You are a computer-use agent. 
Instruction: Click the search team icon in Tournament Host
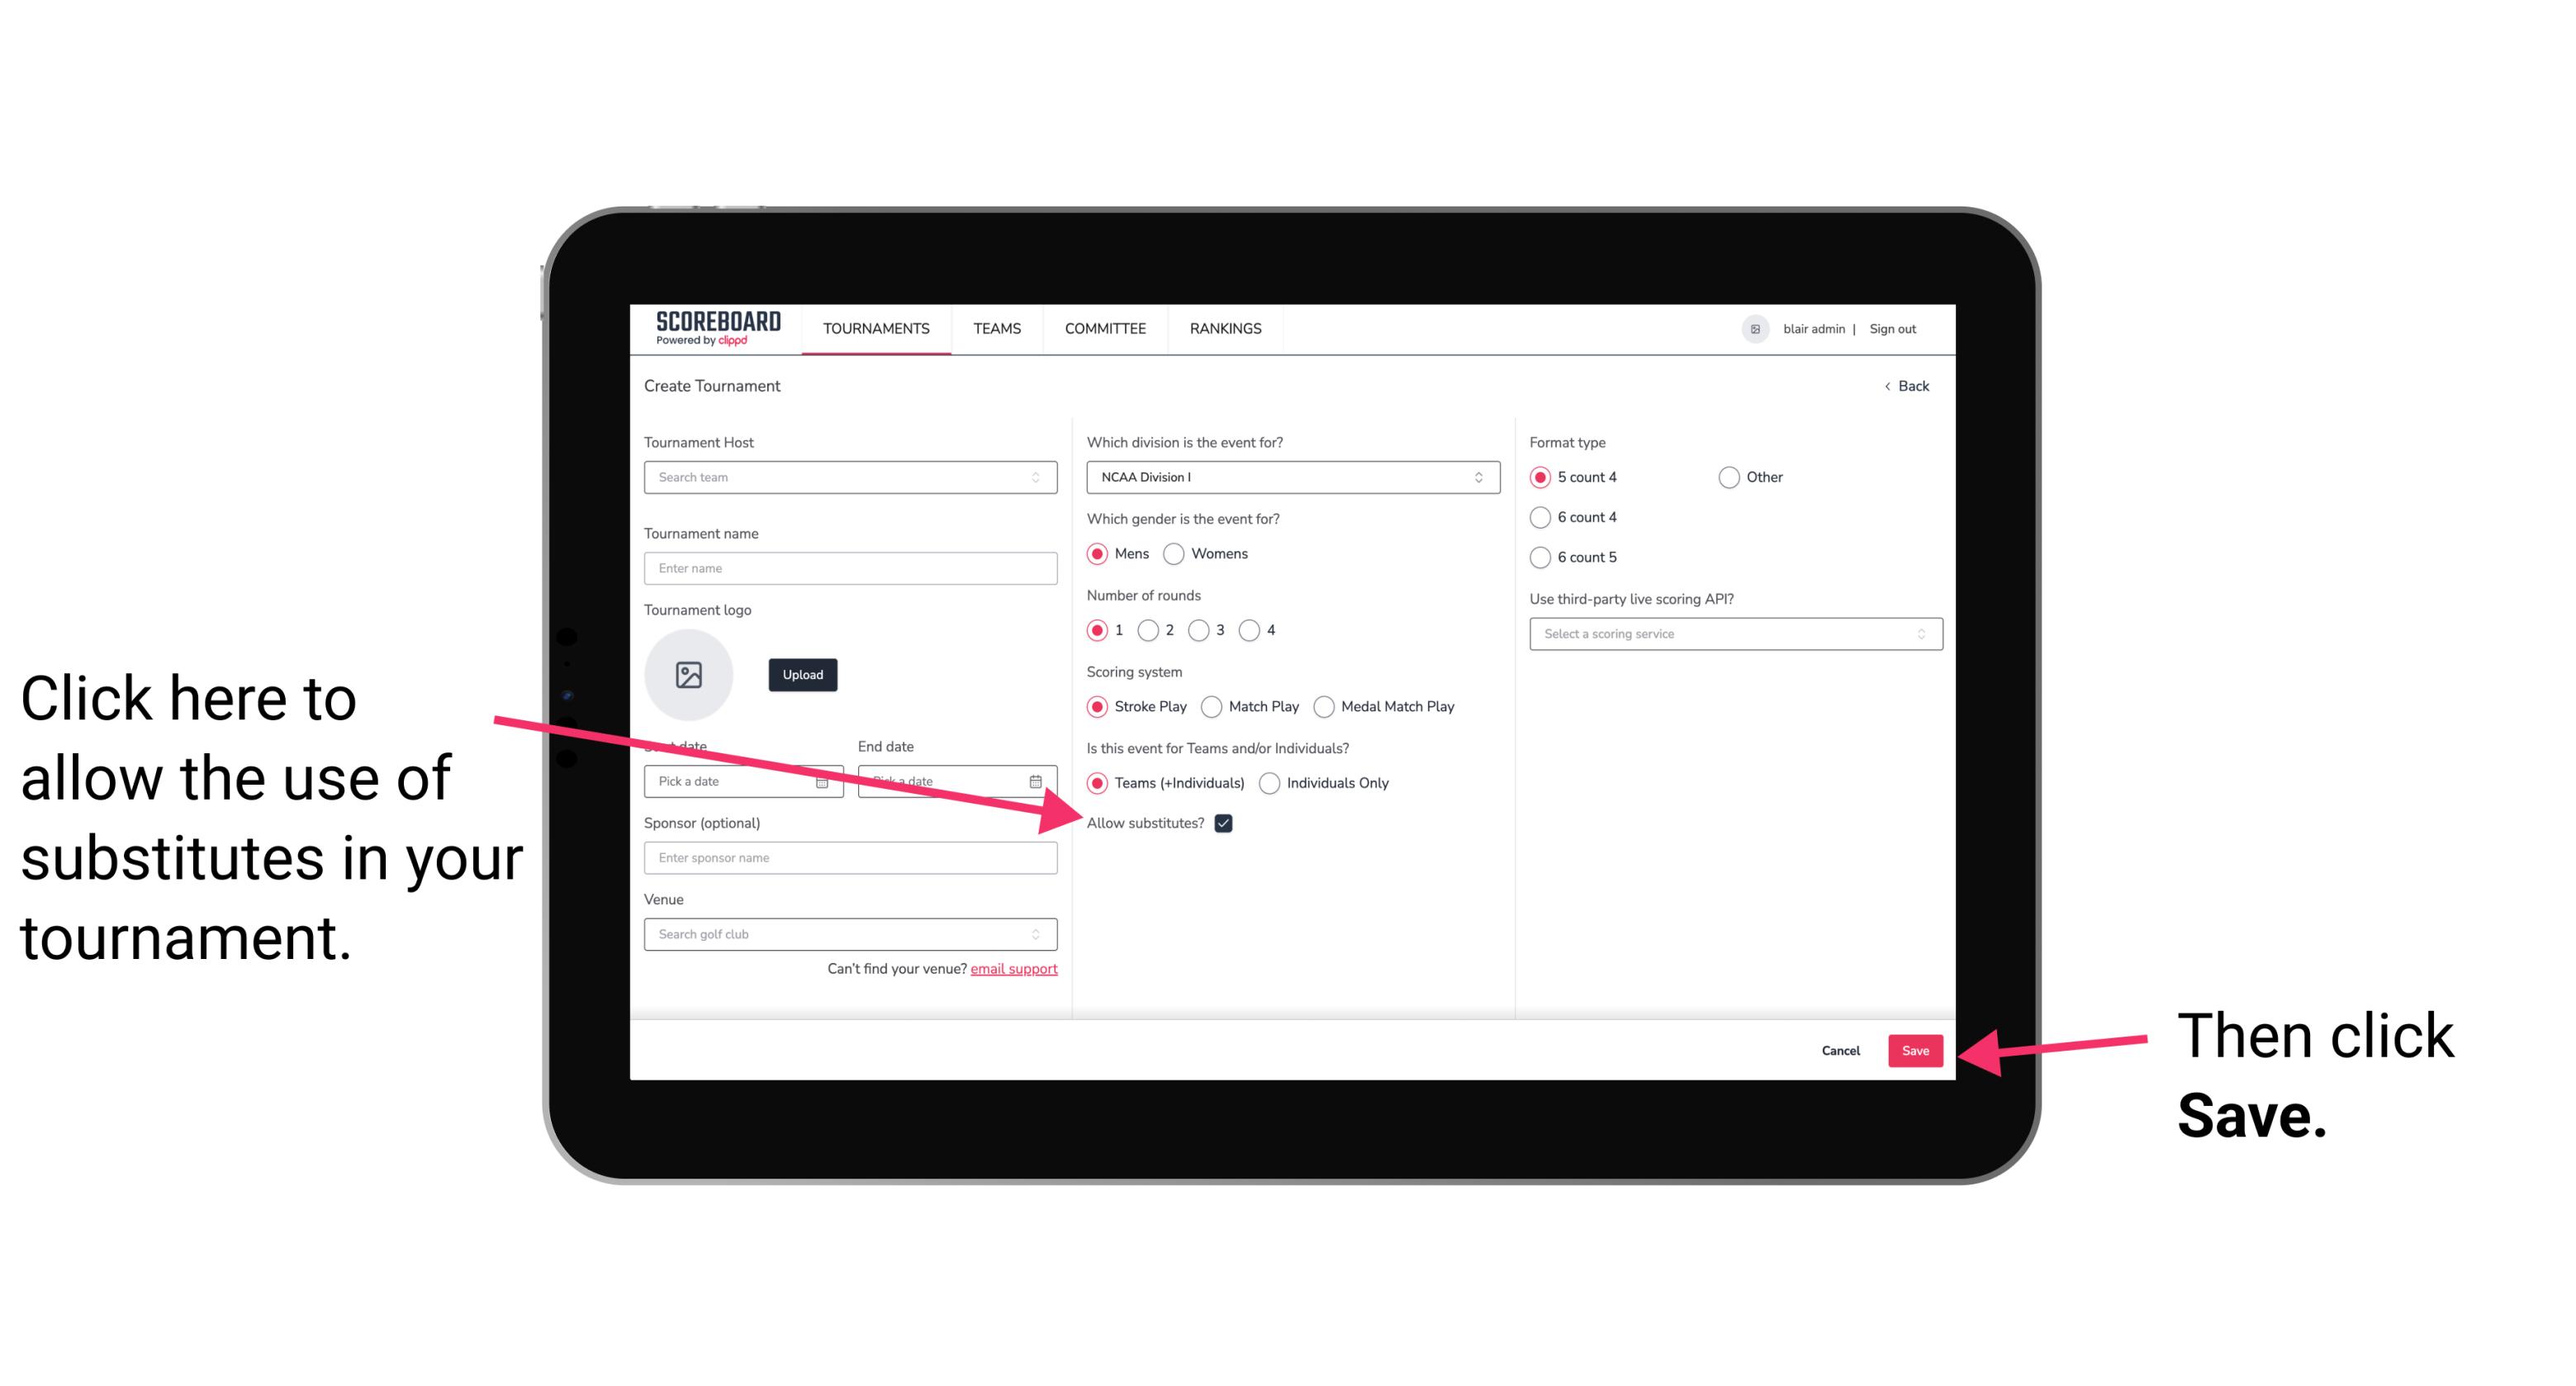[1042, 478]
